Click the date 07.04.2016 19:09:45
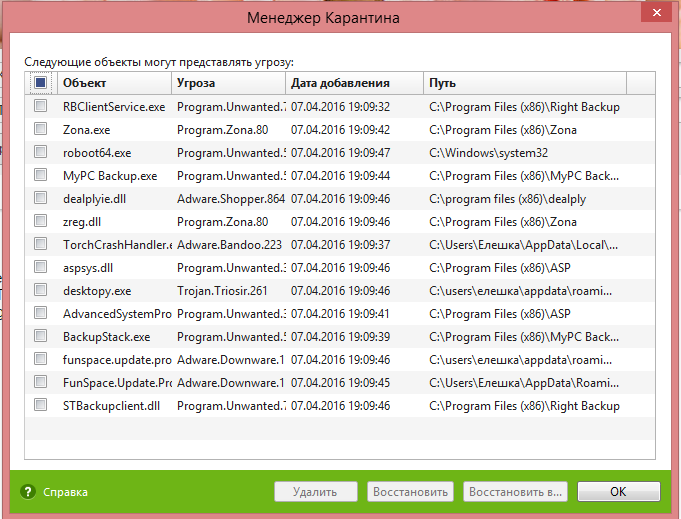The height and width of the screenshot is (519, 681). pyautogui.click(x=340, y=383)
